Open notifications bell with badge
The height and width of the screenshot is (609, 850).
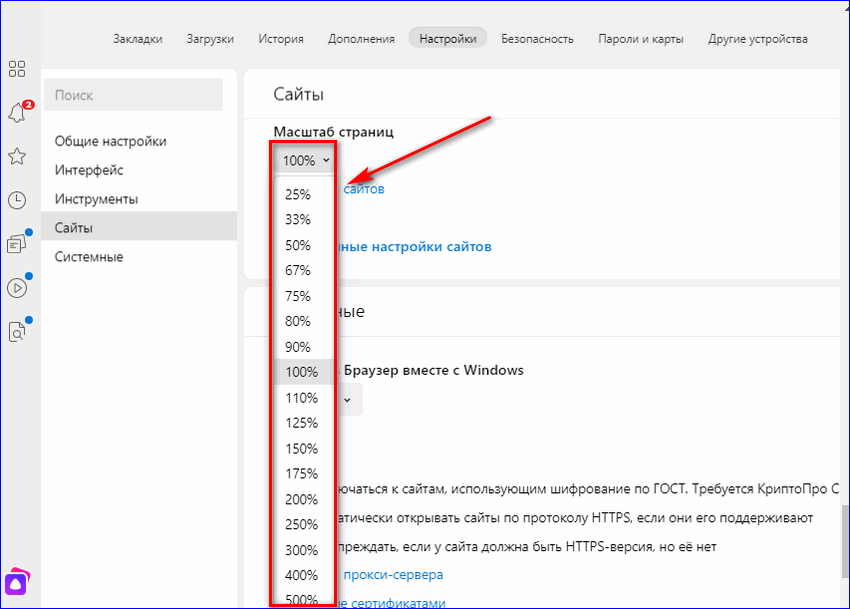point(17,113)
